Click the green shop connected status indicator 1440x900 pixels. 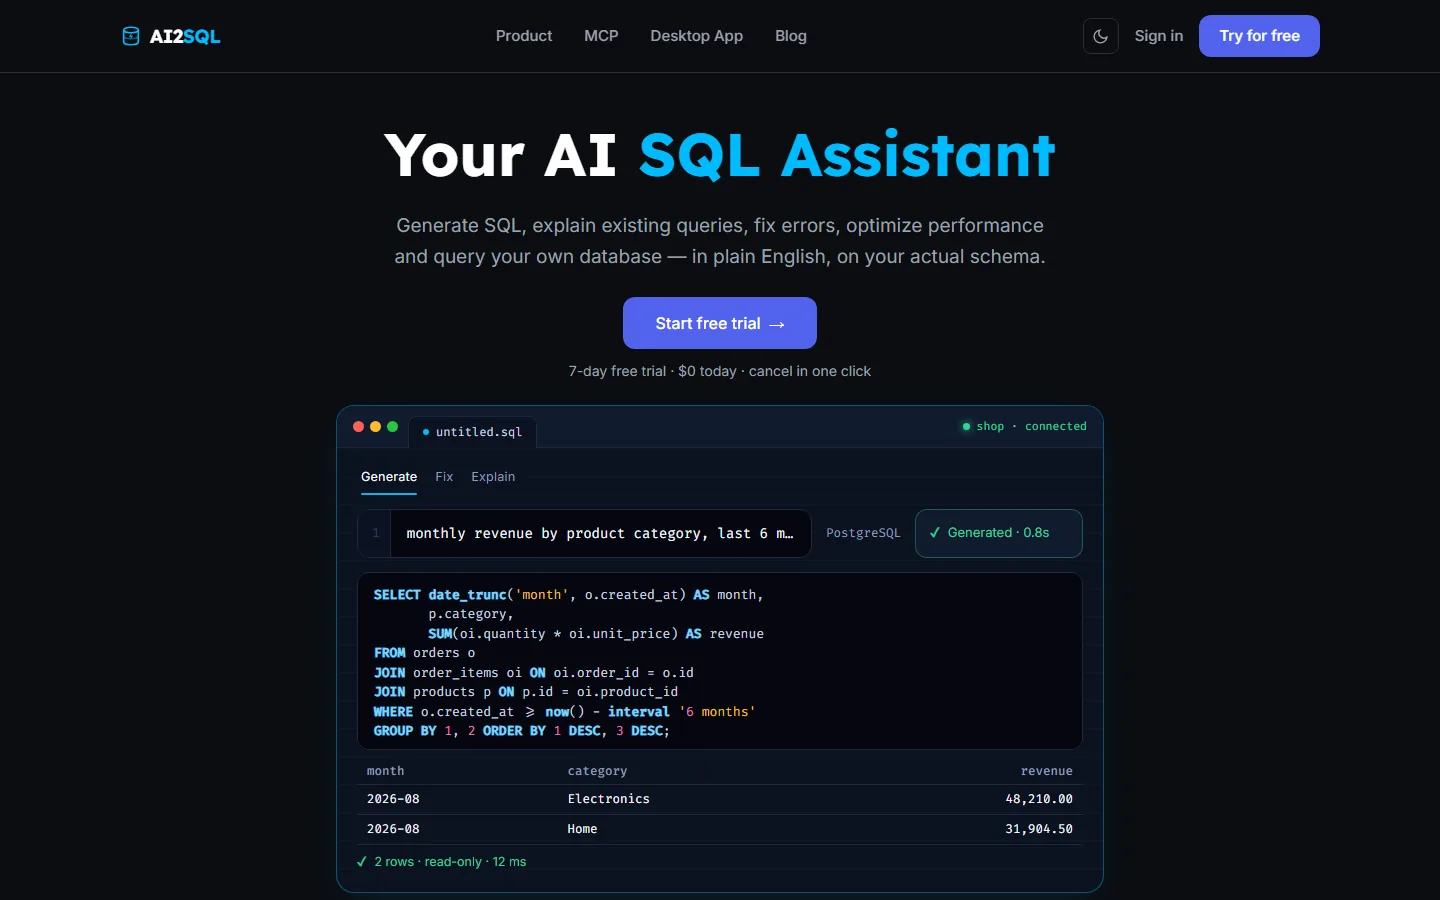click(1024, 426)
